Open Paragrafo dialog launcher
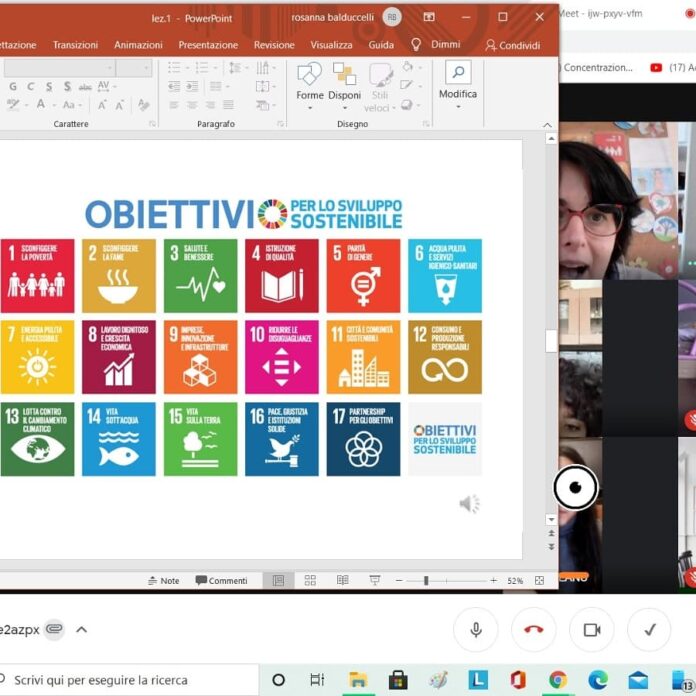This screenshot has height=696, width=696. point(281,124)
